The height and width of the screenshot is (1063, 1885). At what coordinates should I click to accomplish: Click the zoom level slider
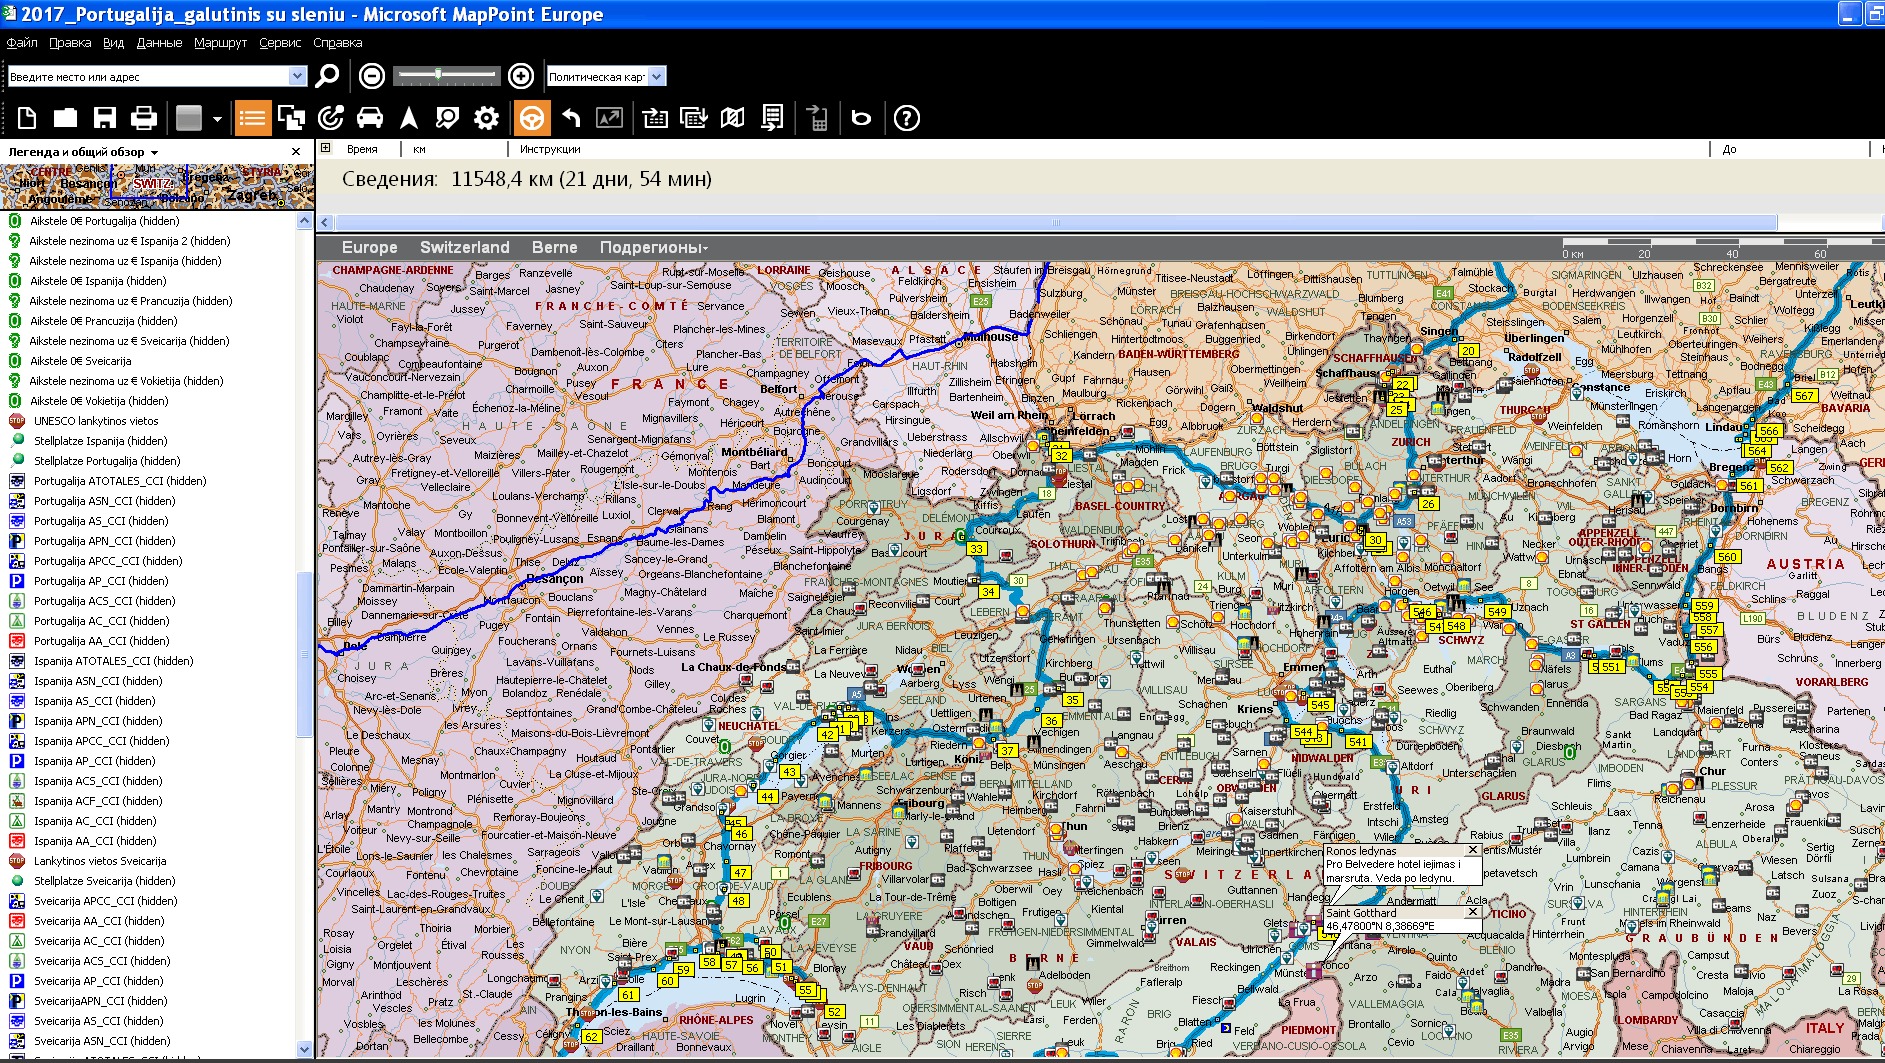[446, 75]
